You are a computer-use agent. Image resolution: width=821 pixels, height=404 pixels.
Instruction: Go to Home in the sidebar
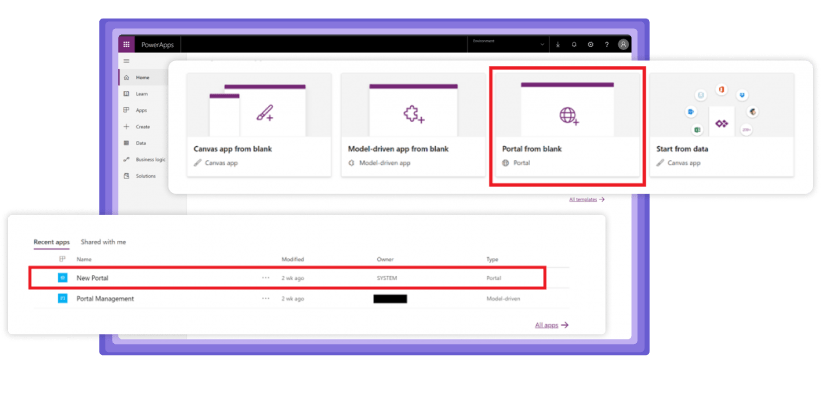coord(143,77)
